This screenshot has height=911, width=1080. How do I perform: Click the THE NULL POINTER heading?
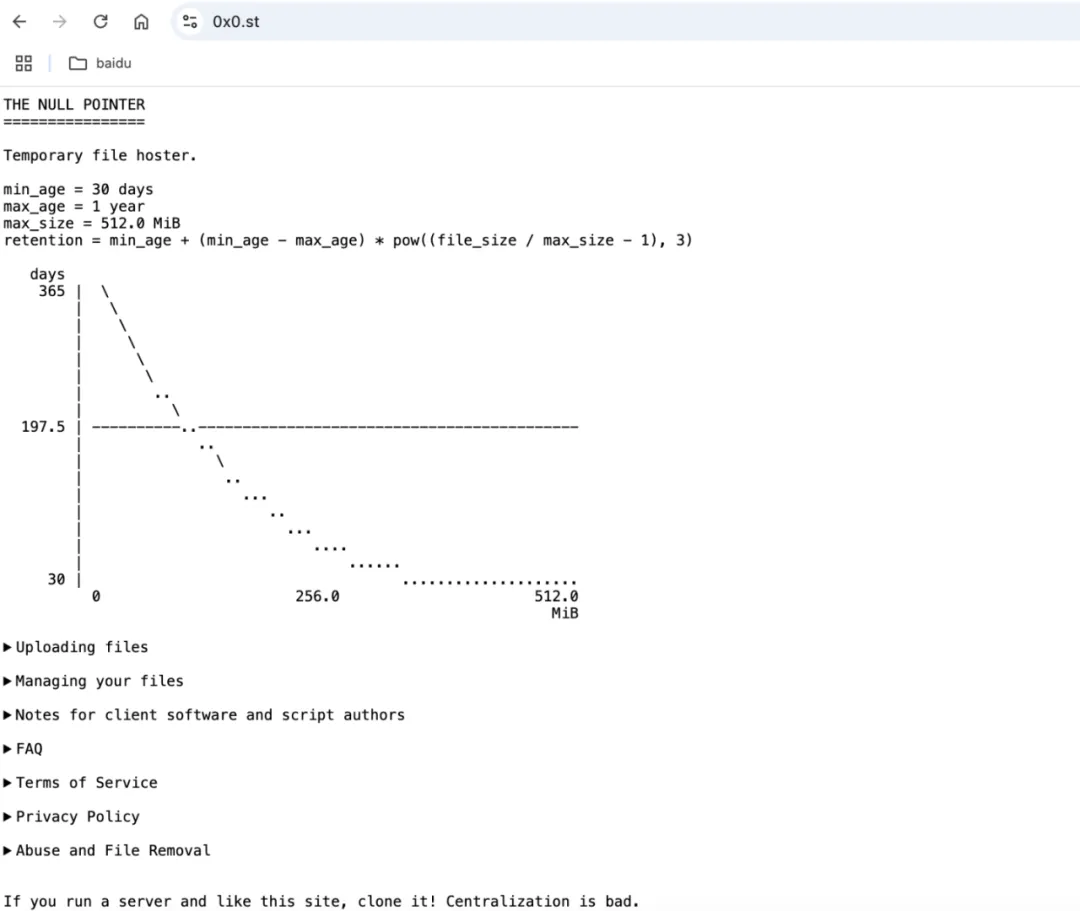click(74, 104)
